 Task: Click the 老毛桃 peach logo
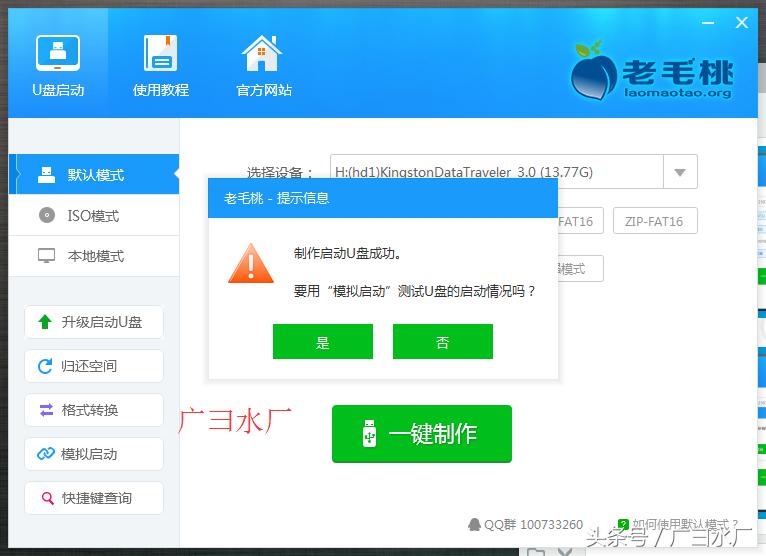[x=652, y=72]
